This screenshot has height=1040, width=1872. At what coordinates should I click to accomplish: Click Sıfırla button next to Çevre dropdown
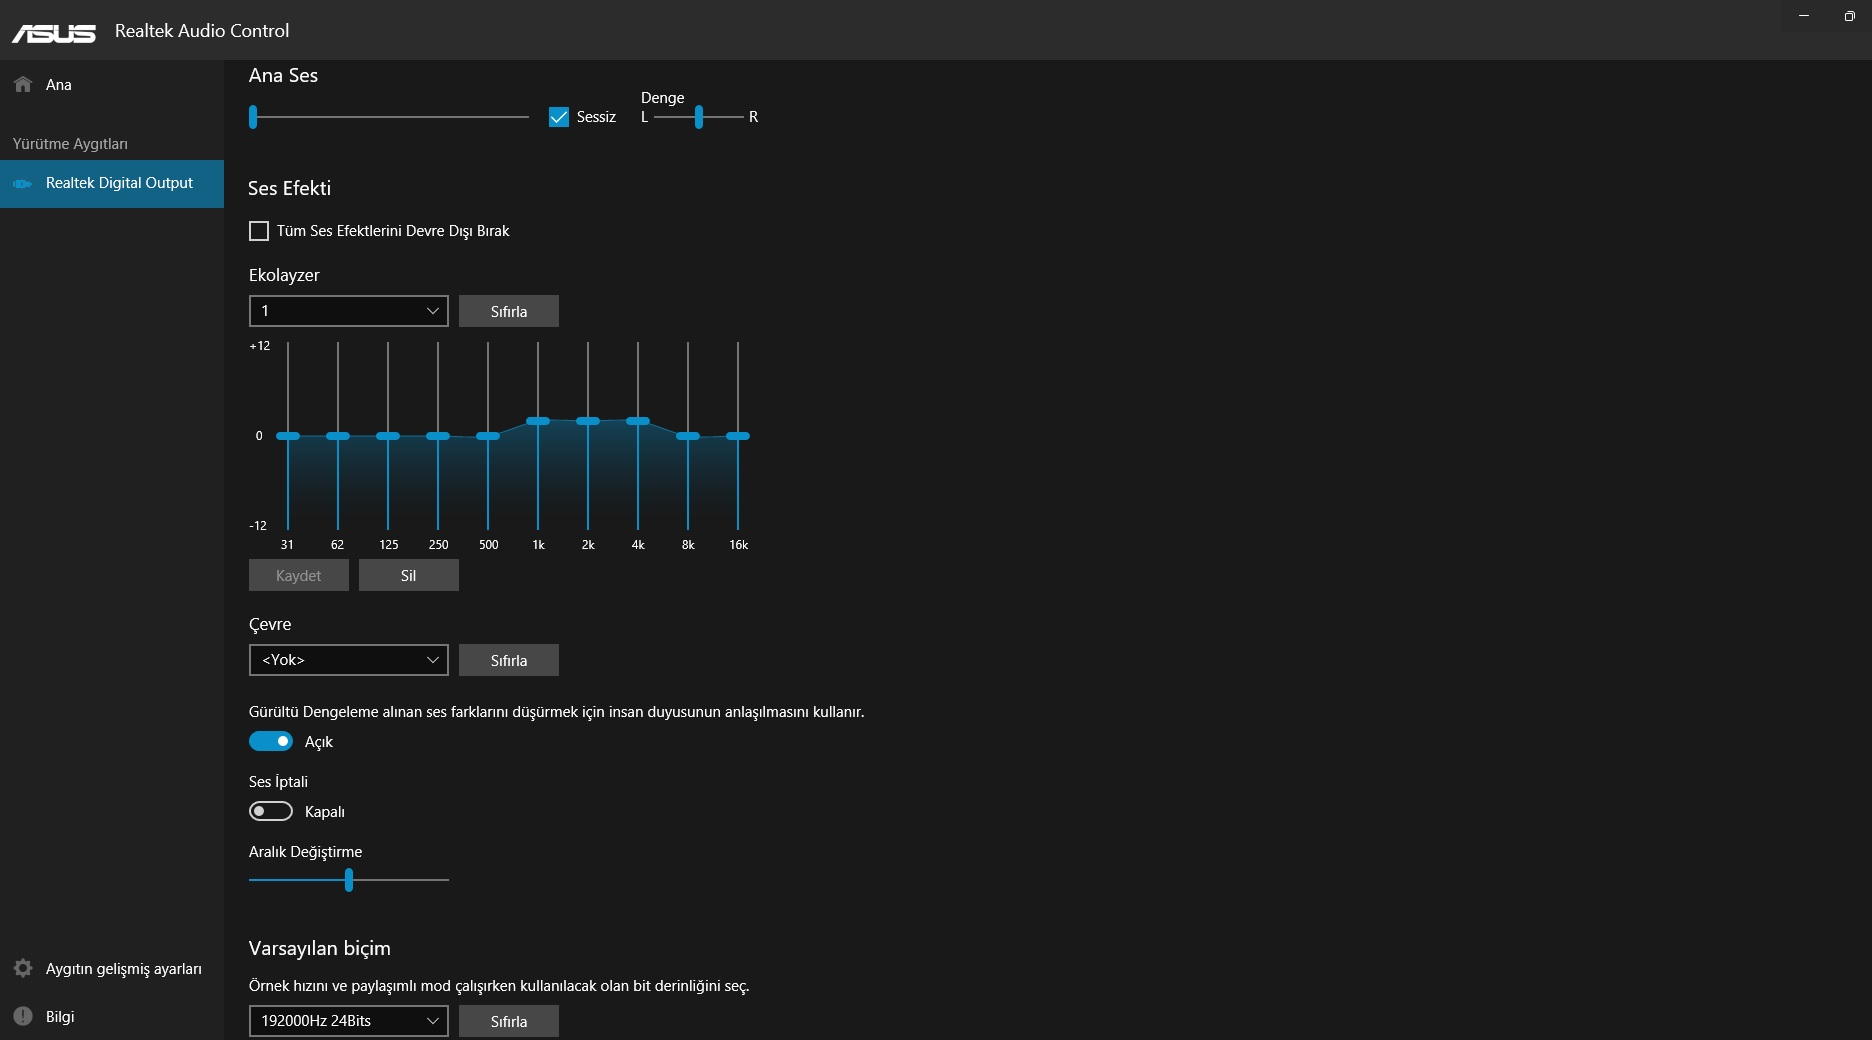coord(509,660)
